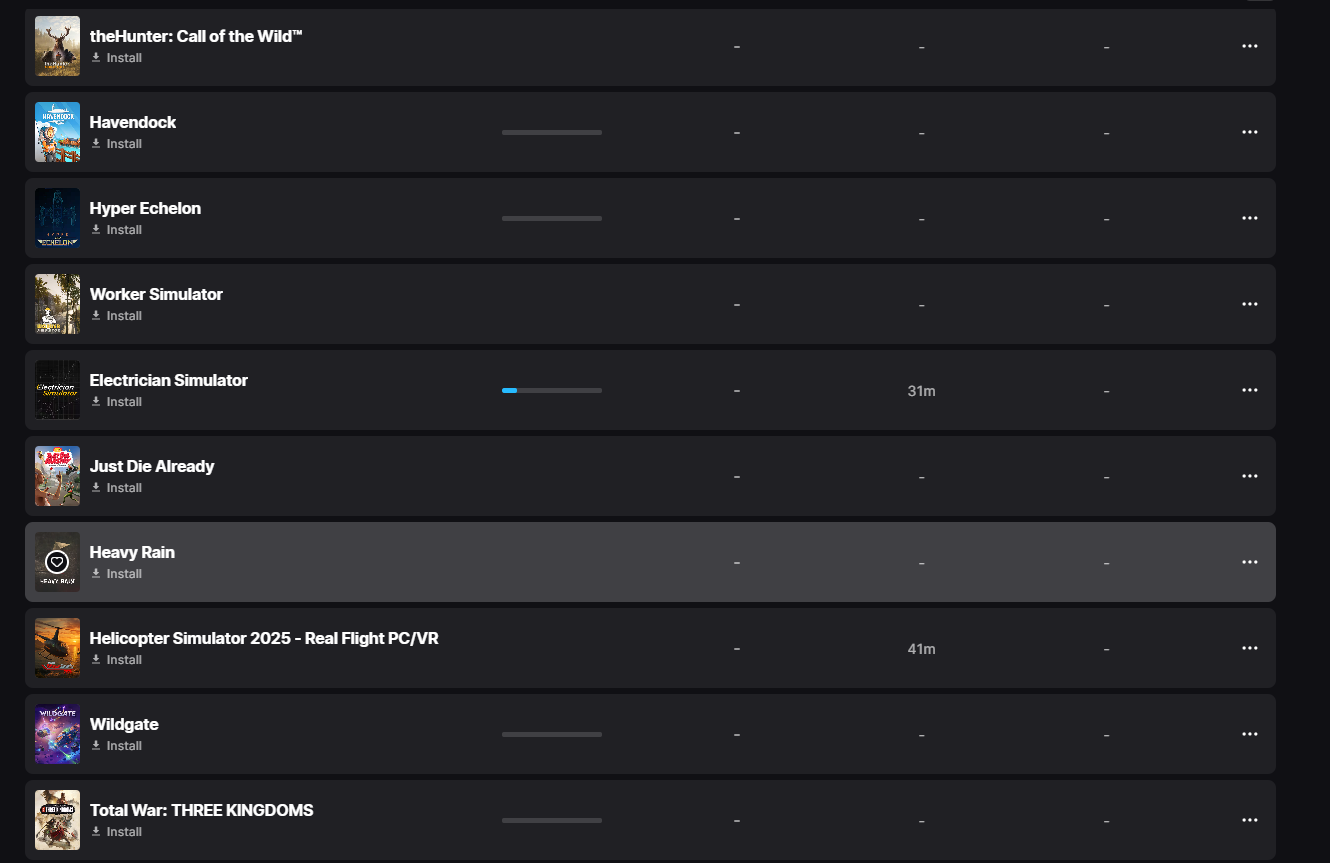Open more options for Electrician Simulator
1330x863 pixels.
[x=1249, y=390]
